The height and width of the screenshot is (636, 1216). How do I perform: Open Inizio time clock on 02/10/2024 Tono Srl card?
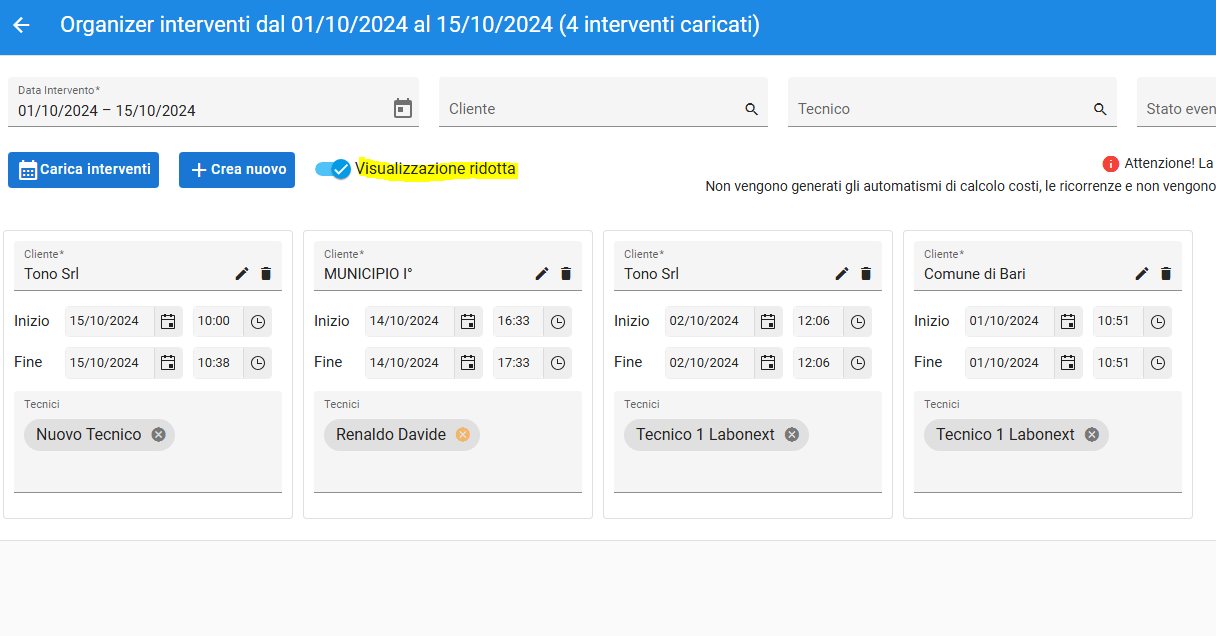tap(858, 321)
